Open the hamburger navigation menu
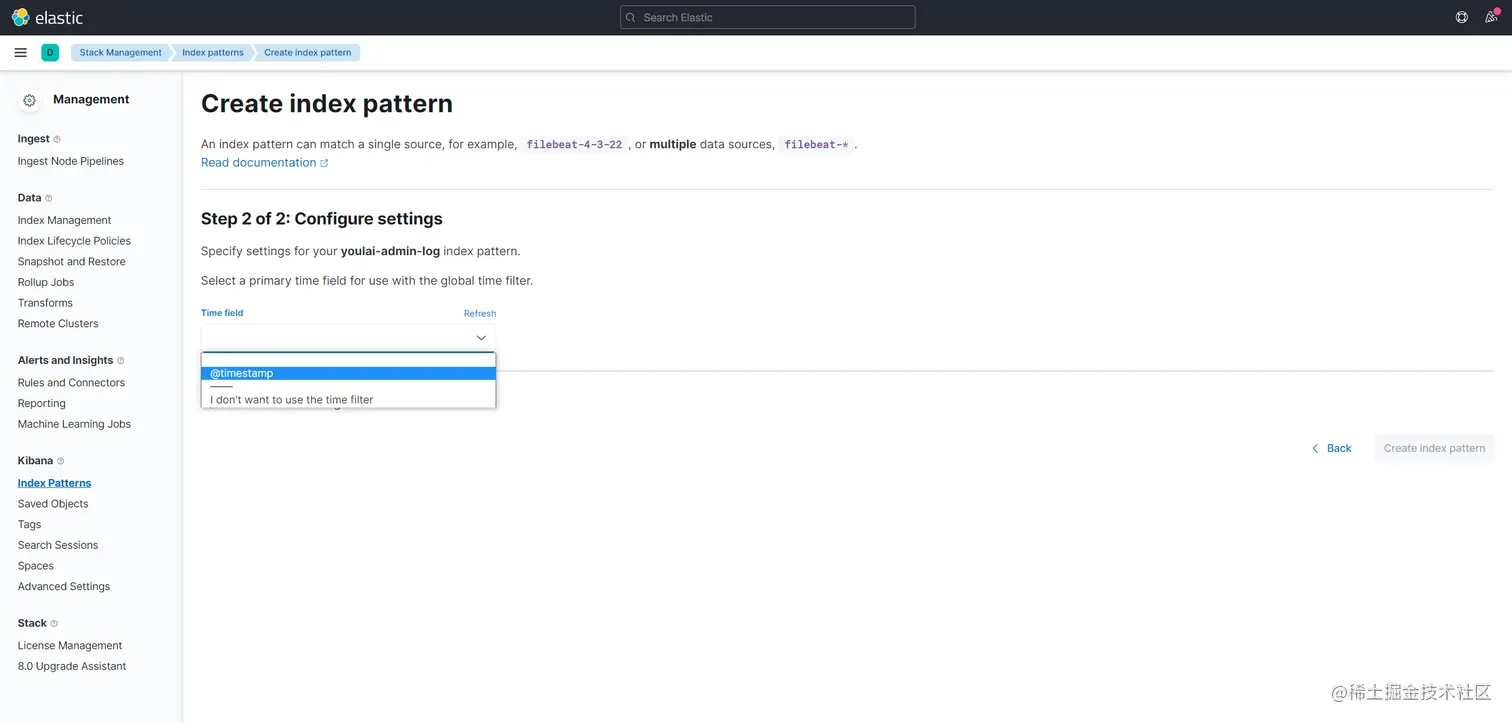1512x723 pixels. point(21,53)
